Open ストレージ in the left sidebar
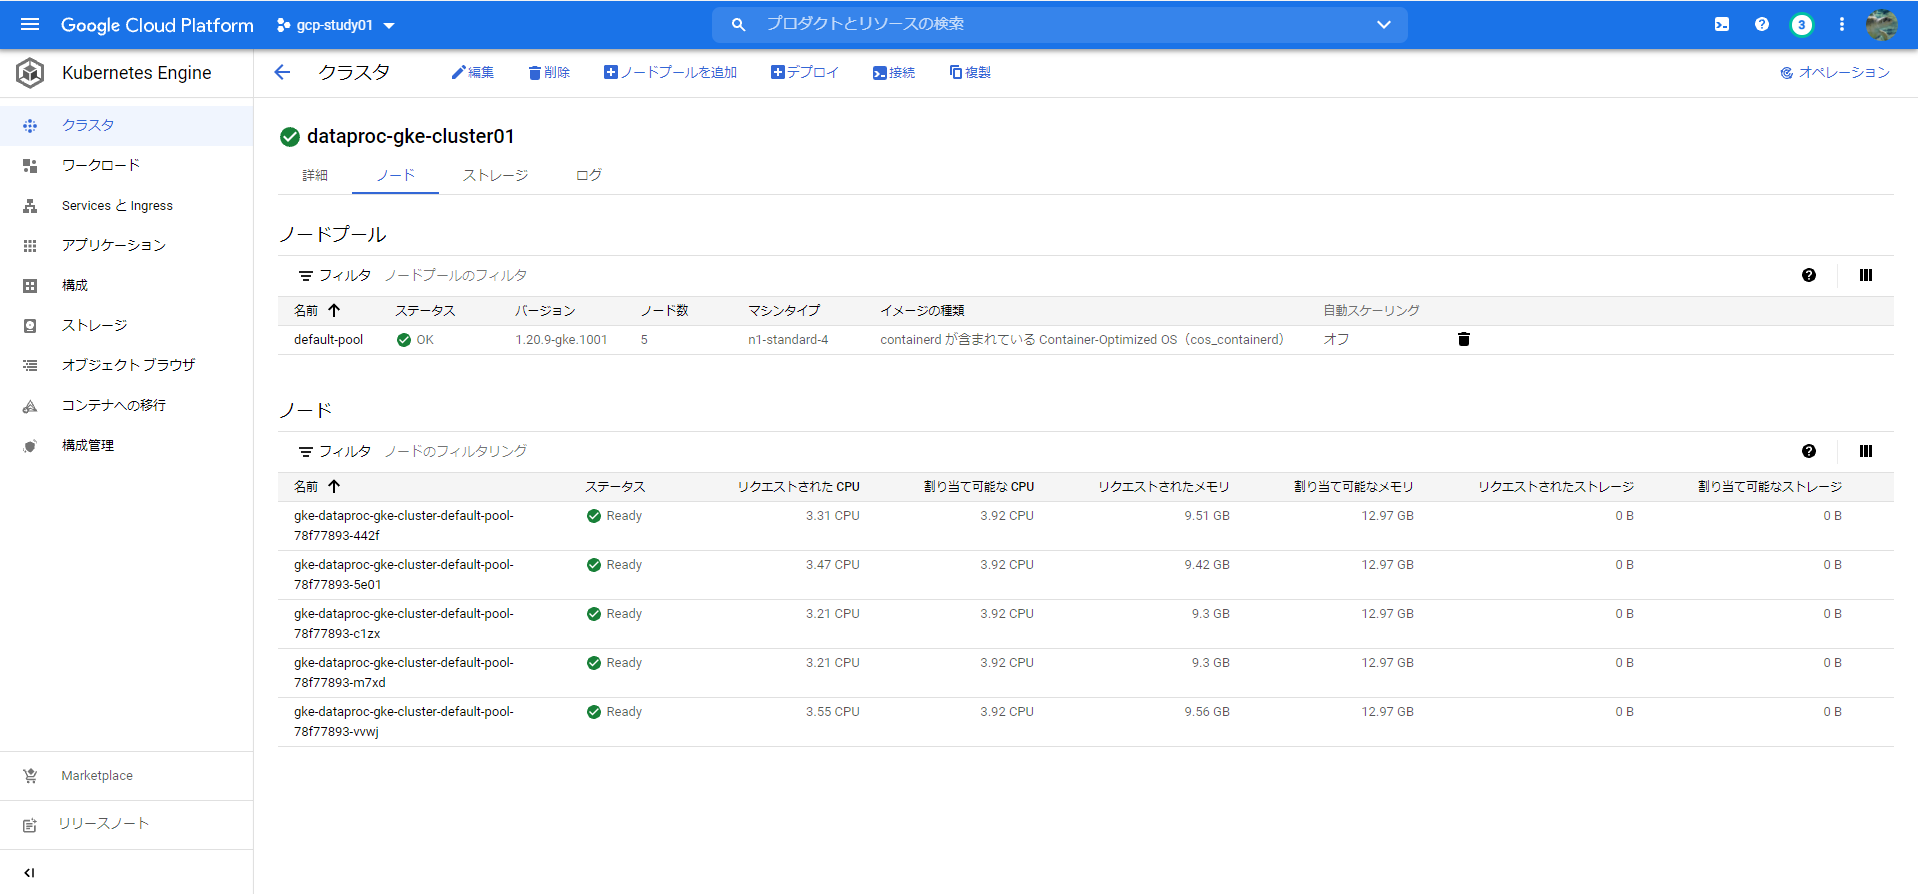The height and width of the screenshot is (894, 1918). pyautogui.click(x=126, y=326)
